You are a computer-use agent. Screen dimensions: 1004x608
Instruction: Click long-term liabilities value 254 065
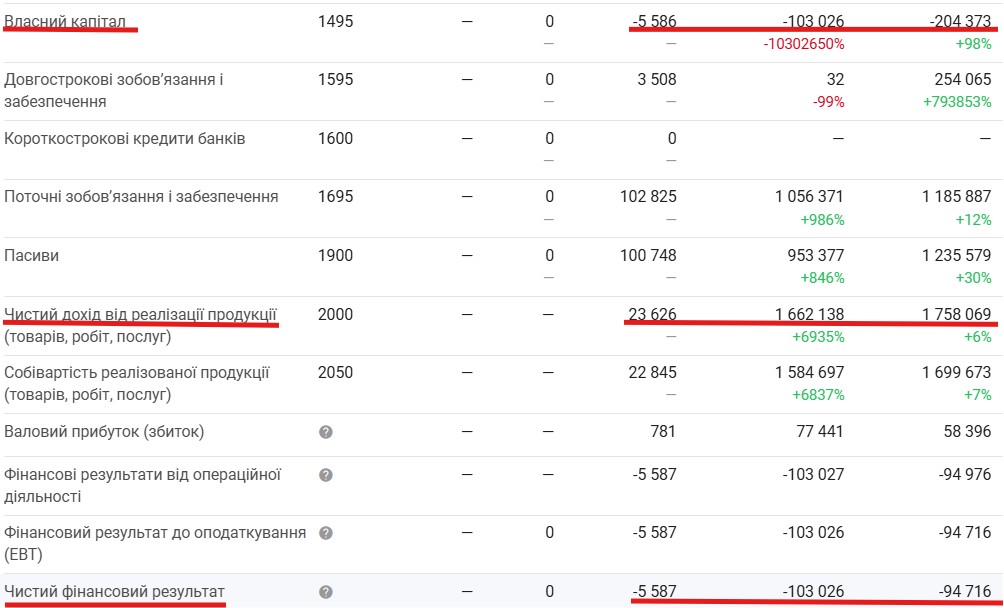pos(956,80)
